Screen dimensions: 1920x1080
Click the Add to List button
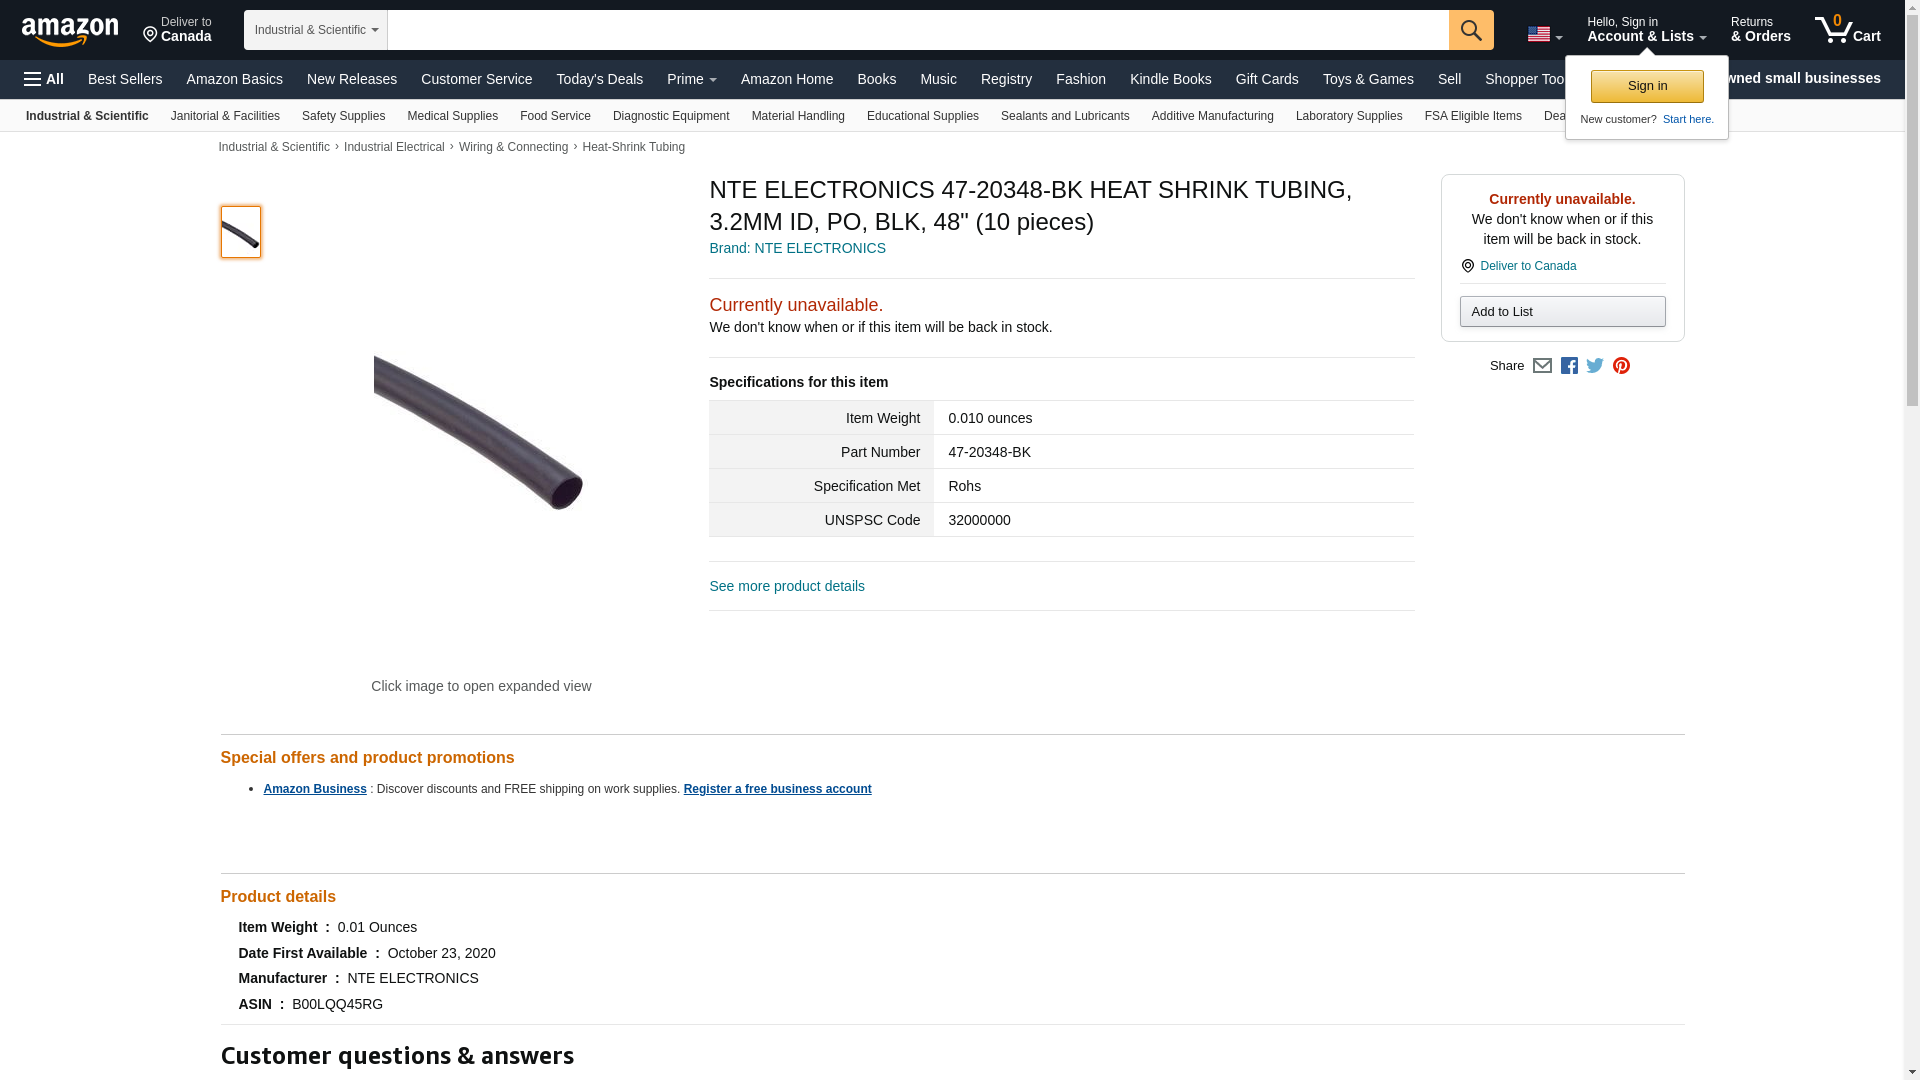(x=1562, y=312)
